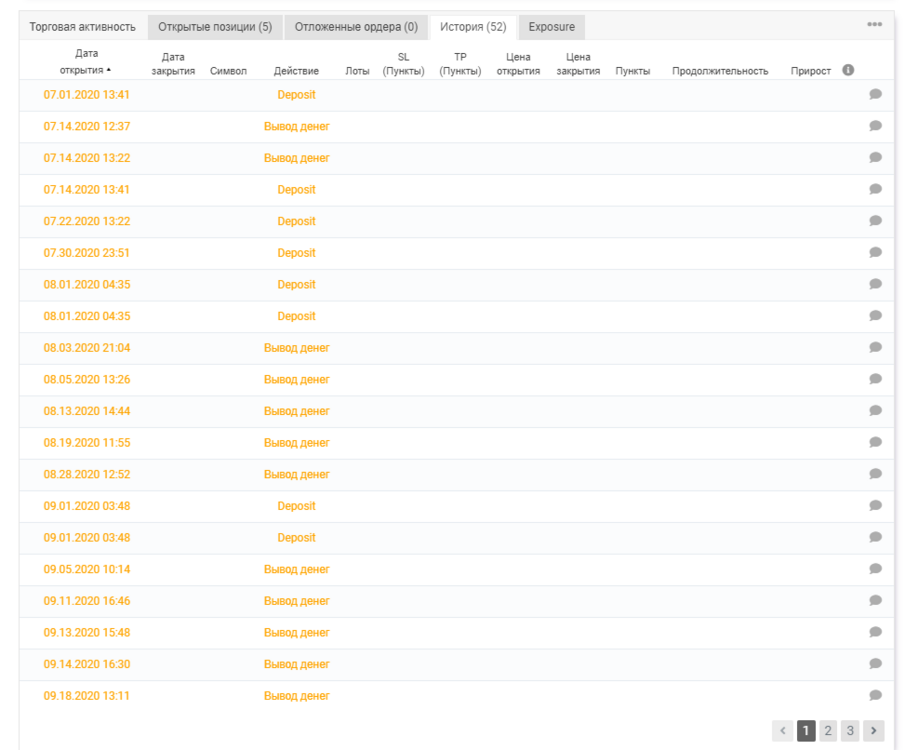This screenshot has width=905, height=750.
Task: Sort by Цена закрытия column
Action: (578, 64)
